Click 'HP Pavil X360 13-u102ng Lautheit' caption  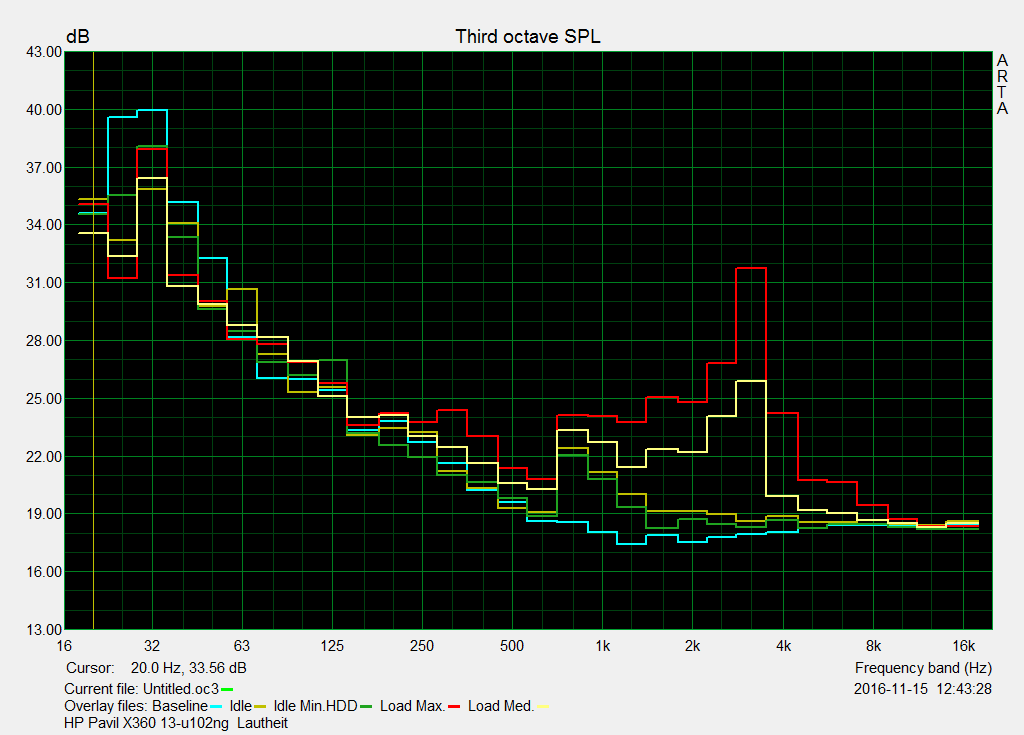point(176,723)
